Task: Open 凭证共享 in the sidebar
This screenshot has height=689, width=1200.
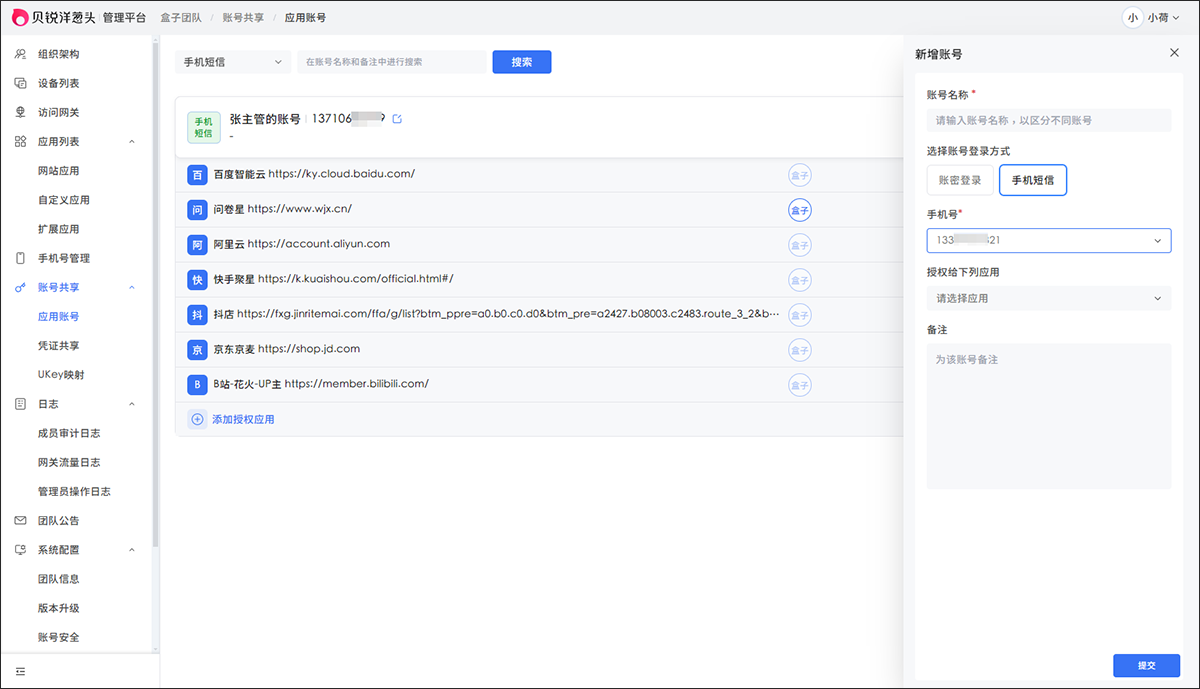Action: (58, 346)
